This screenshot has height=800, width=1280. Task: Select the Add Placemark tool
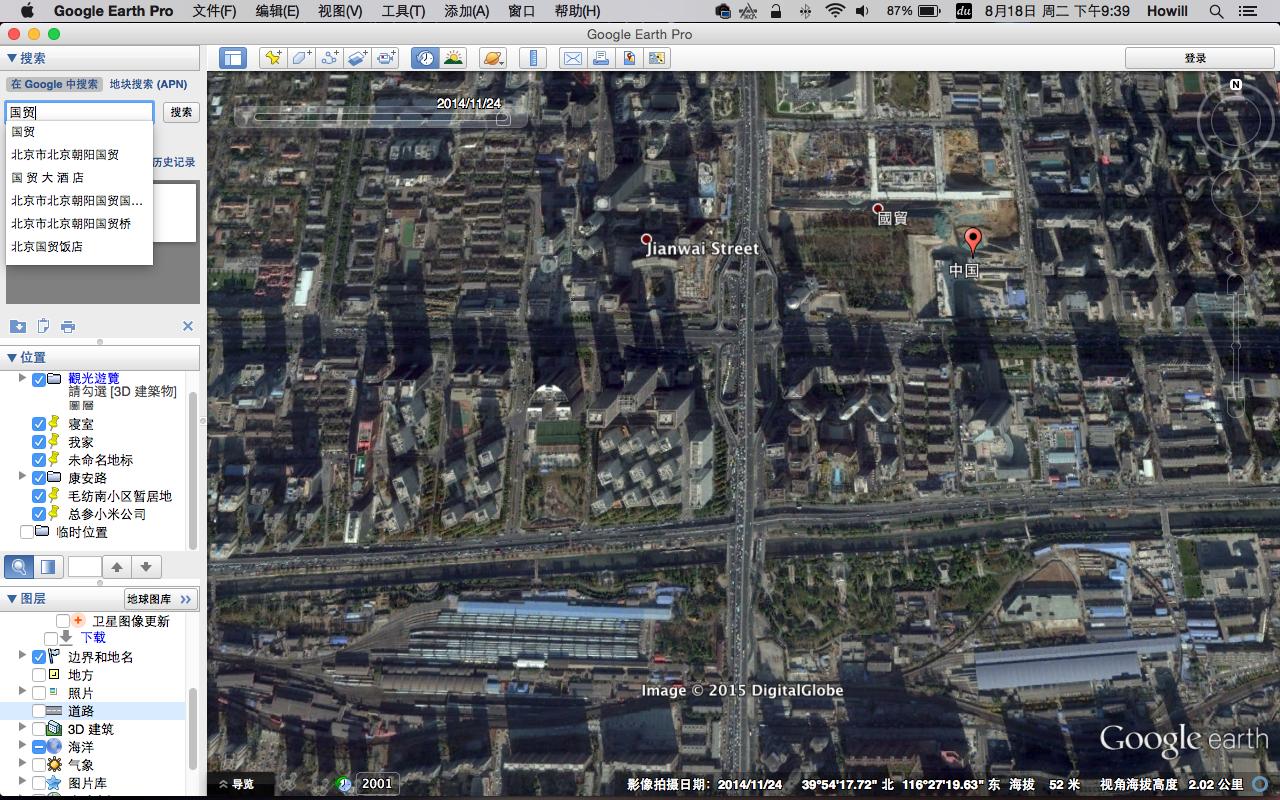(x=272, y=57)
